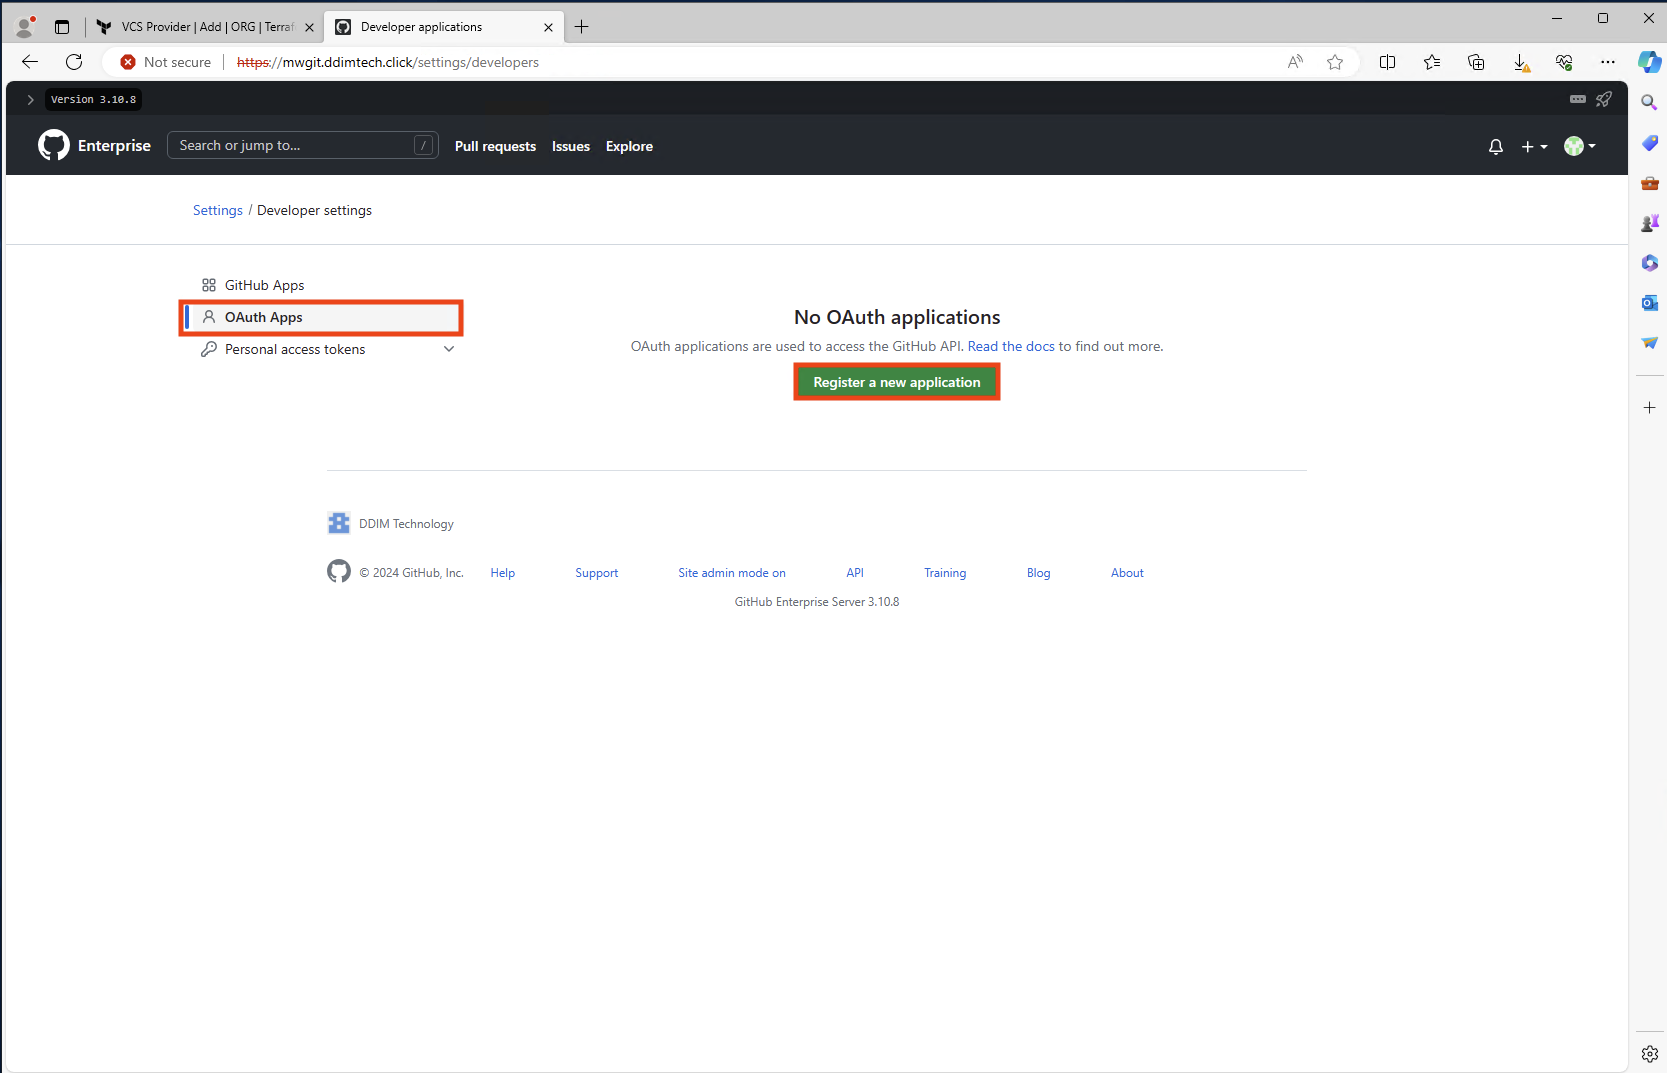
Task: Open Read aloud icon in address bar
Action: (x=1295, y=62)
